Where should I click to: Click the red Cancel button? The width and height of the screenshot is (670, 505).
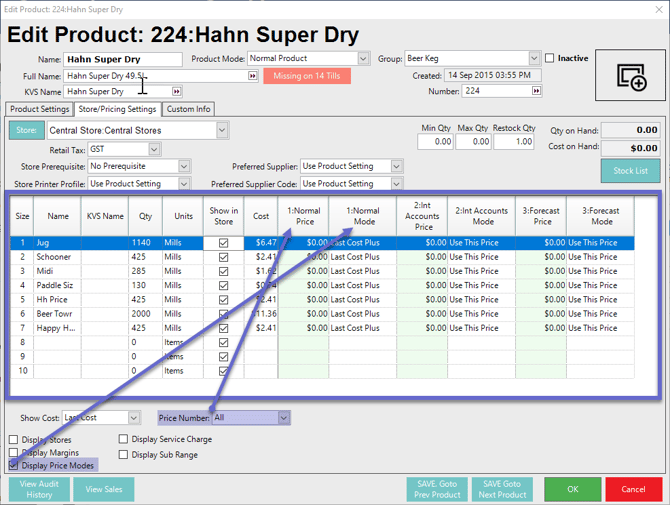633,490
